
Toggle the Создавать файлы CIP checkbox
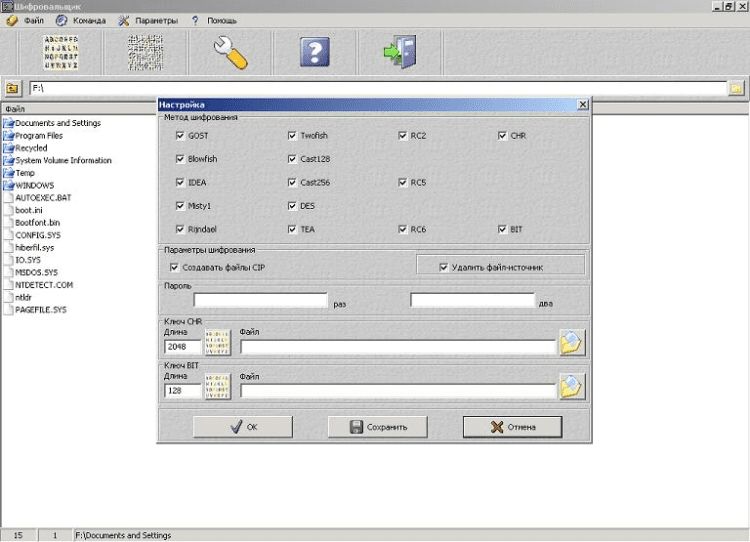pos(174,267)
